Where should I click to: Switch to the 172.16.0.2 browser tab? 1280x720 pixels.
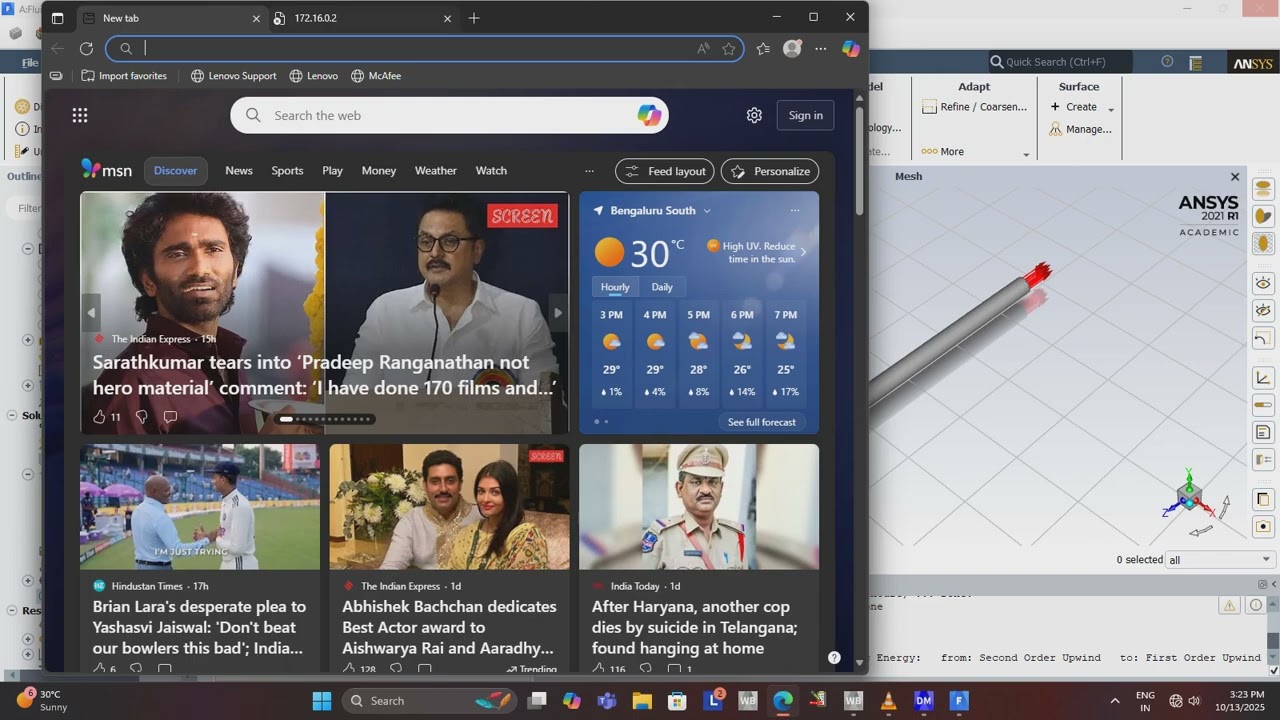[x=361, y=18]
